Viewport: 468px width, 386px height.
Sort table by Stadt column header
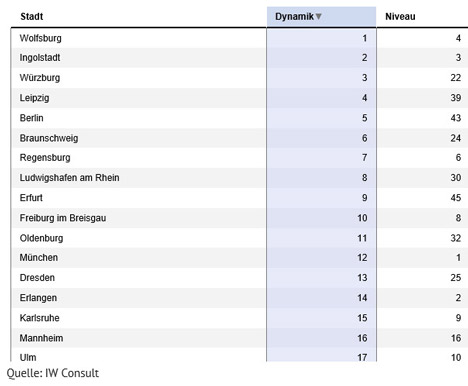click(32, 16)
